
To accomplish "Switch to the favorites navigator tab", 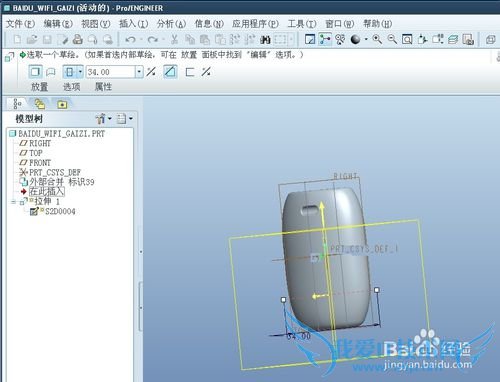I will tap(62, 104).
